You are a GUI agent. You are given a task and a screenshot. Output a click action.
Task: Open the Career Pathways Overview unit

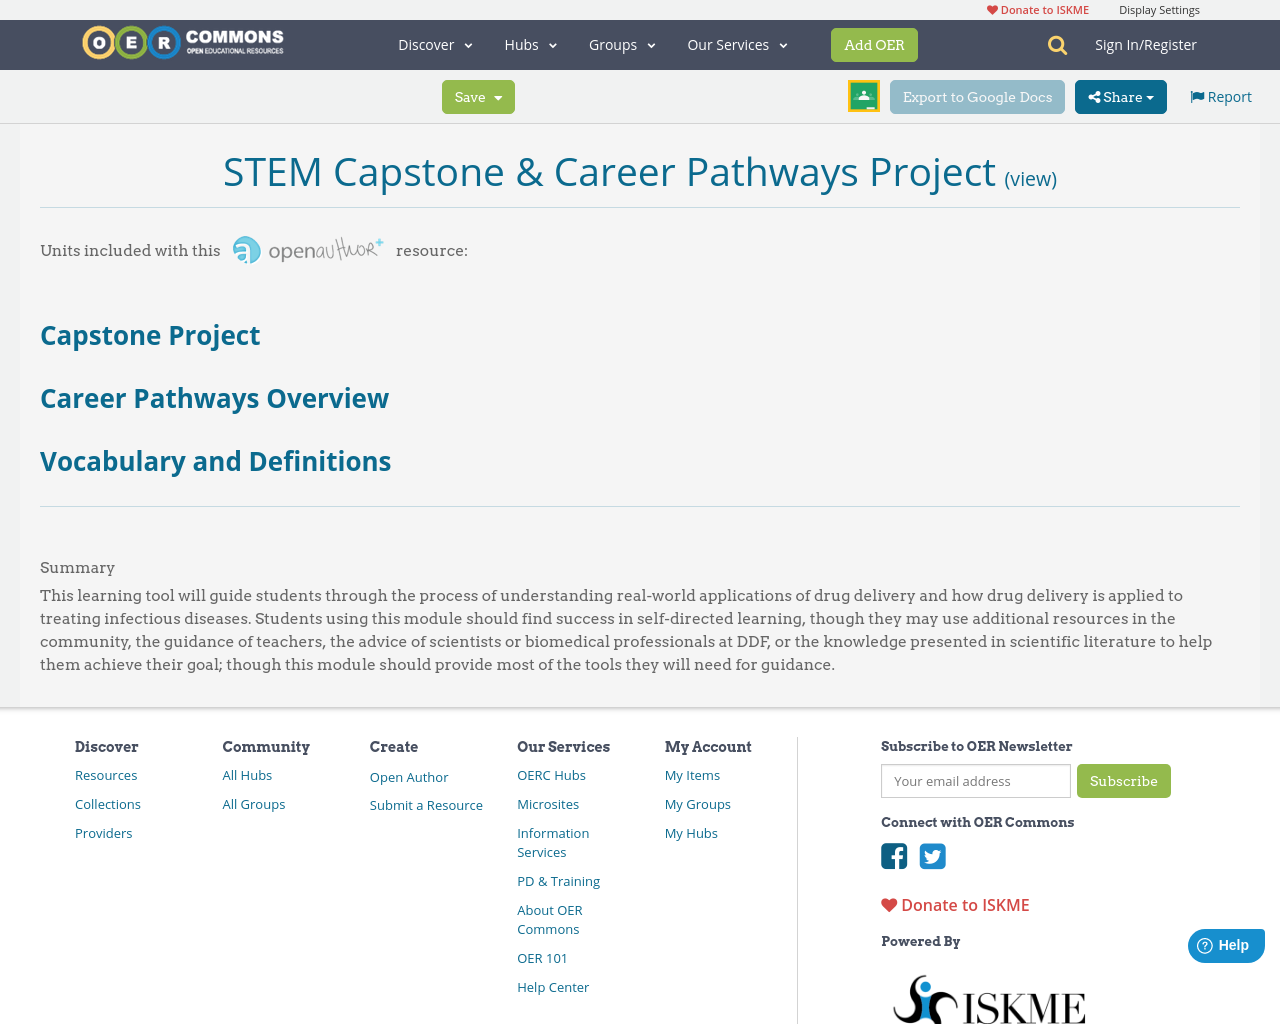pyautogui.click(x=214, y=398)
